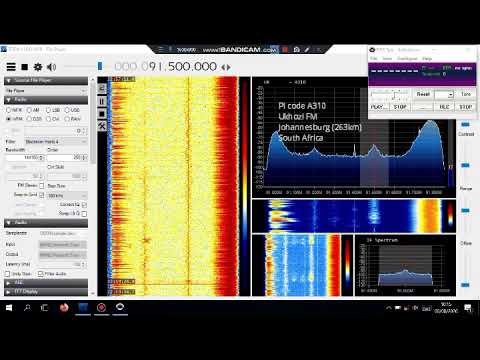Viewport: 480px width, 360px height.
Task: Click the volume slider handle in the toolbar
Action: pyautogui.click(x=100, y=66)
